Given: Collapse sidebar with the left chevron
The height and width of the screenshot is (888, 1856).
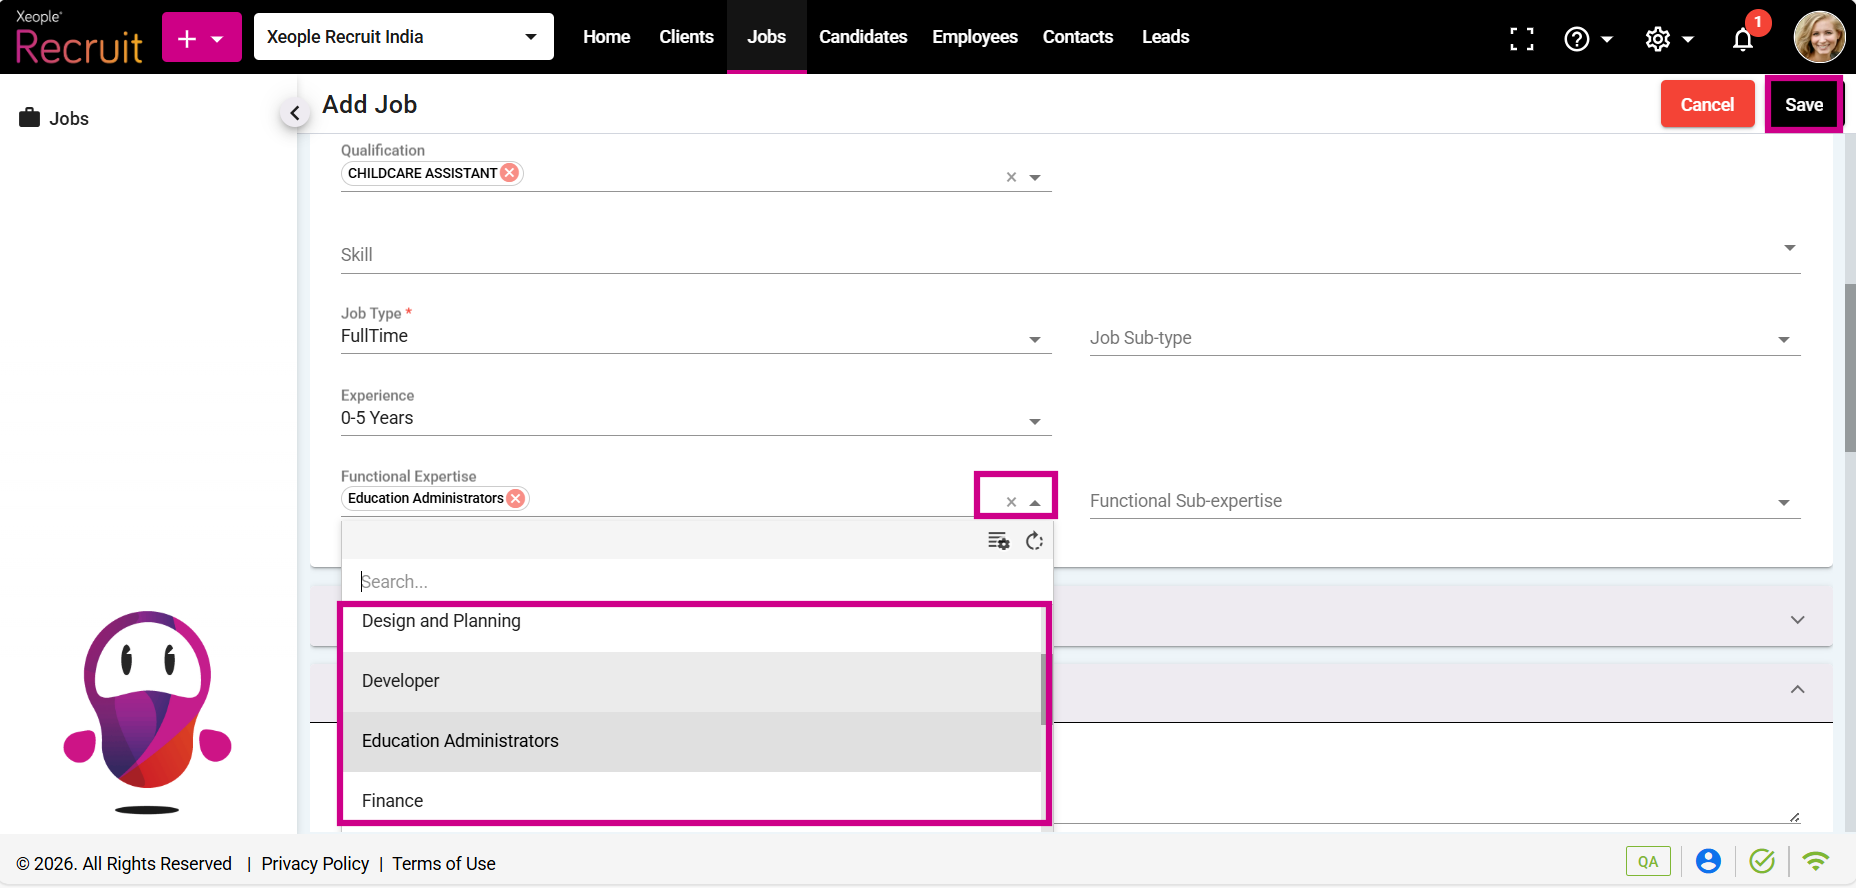Looking at the screenshot, I should tap(294, 113).
